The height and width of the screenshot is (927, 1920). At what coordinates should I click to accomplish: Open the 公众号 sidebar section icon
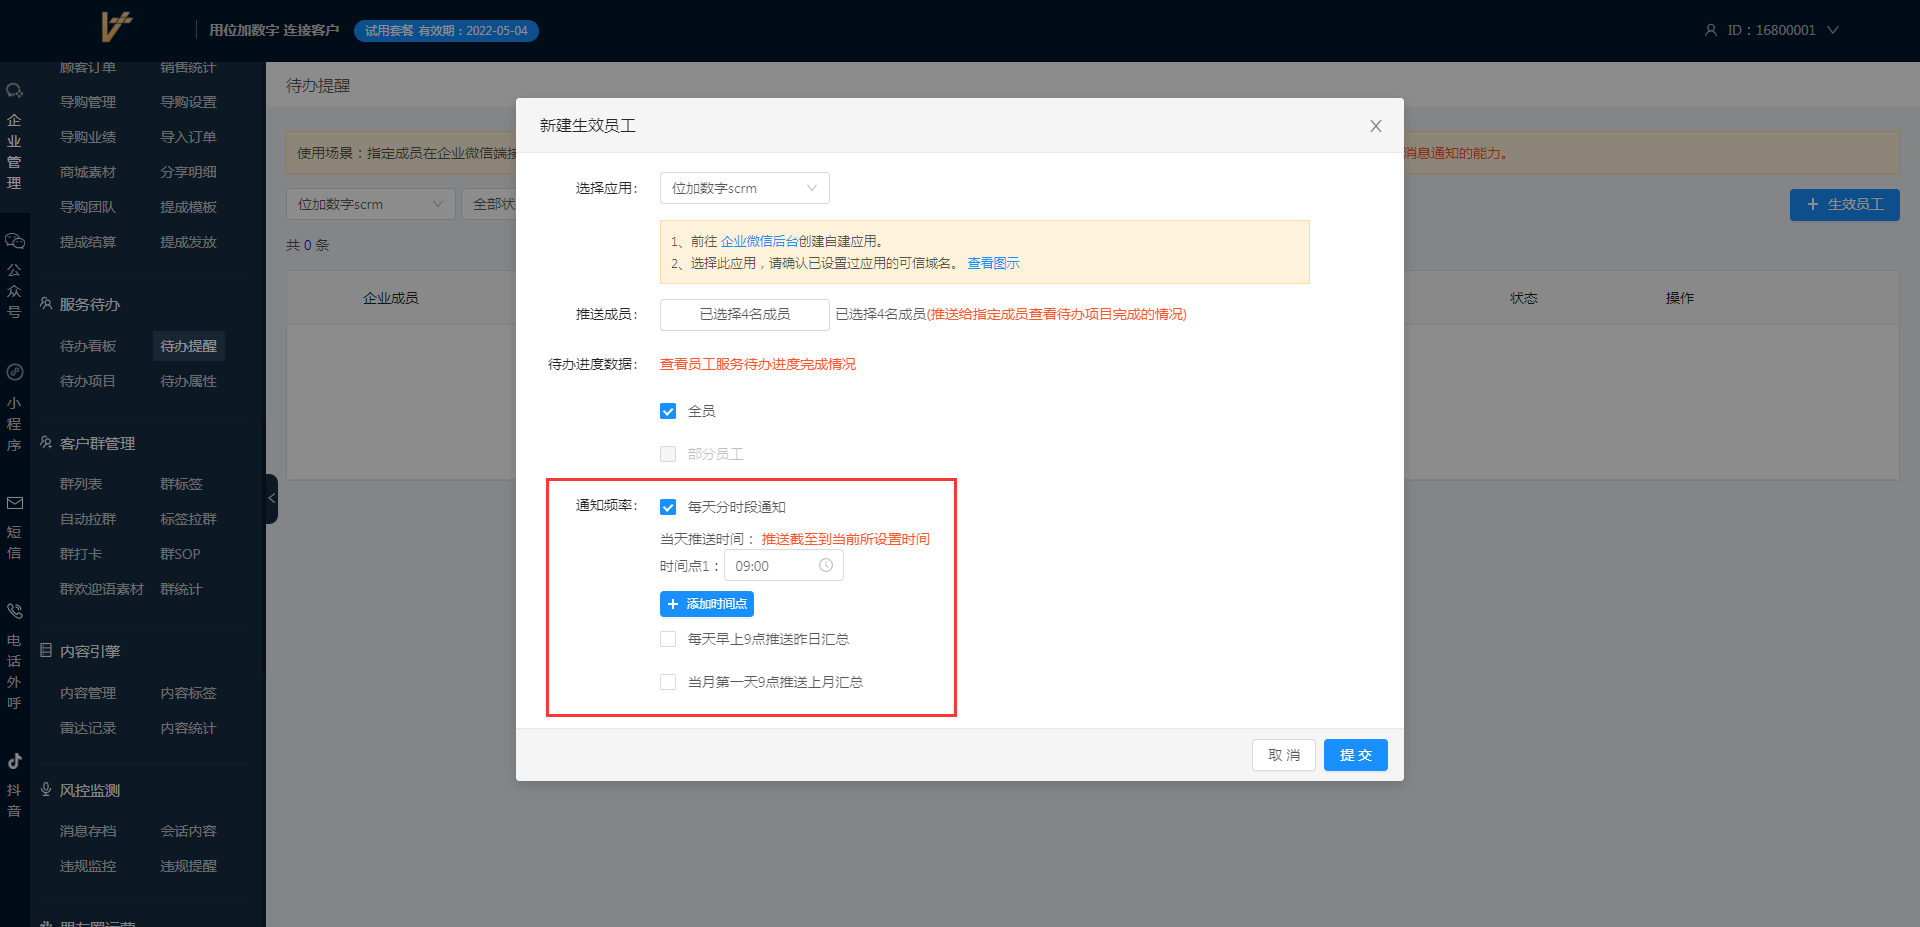tap(14, 241)
